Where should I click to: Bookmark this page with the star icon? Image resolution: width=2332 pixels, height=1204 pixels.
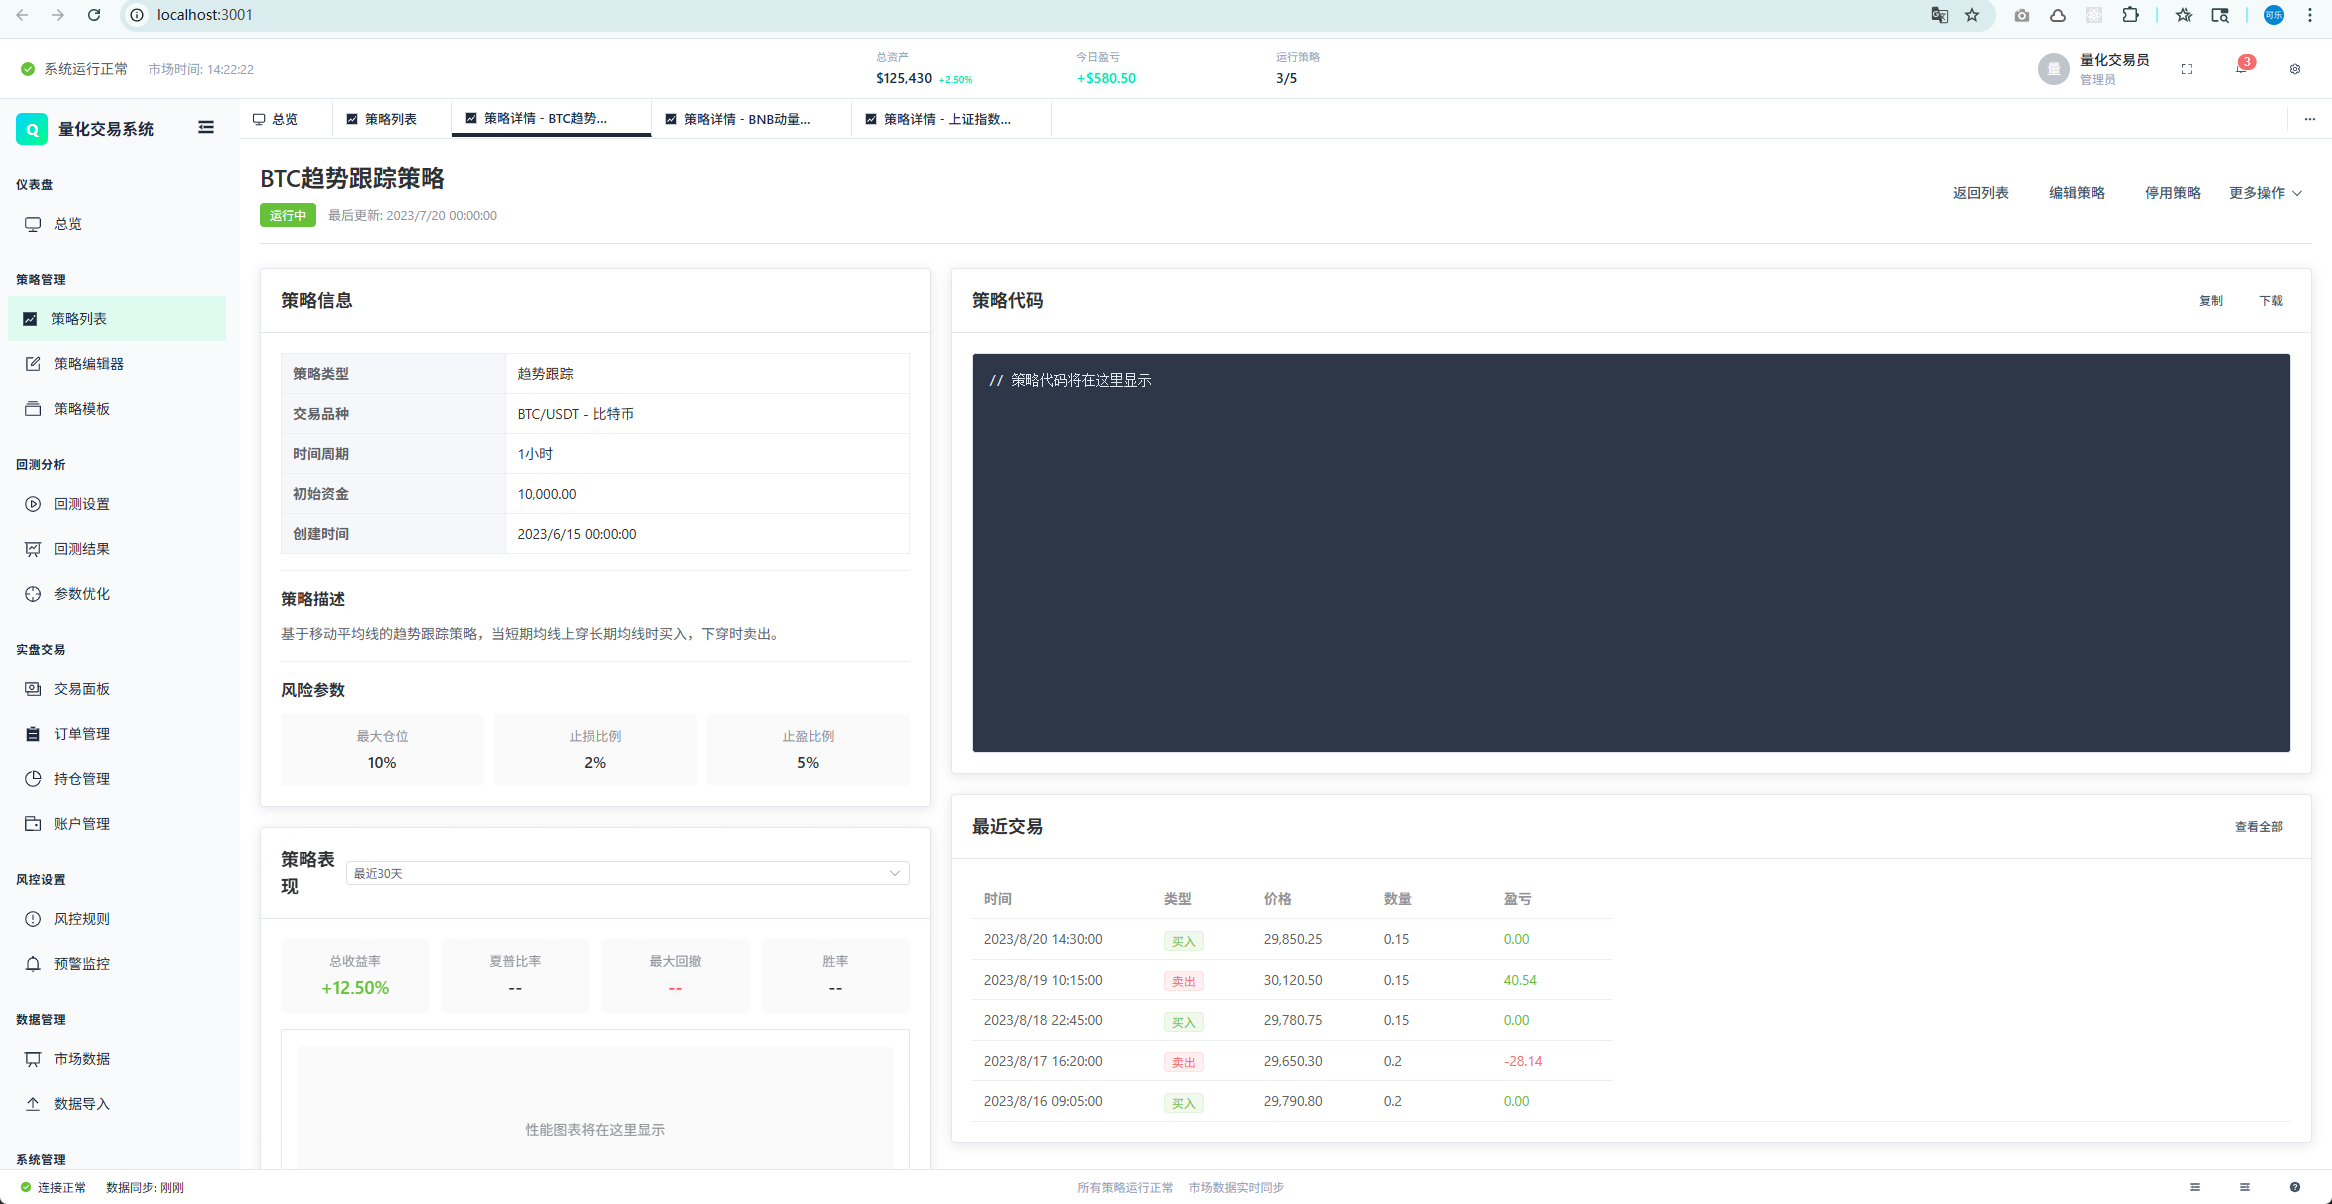(1972, 15)
